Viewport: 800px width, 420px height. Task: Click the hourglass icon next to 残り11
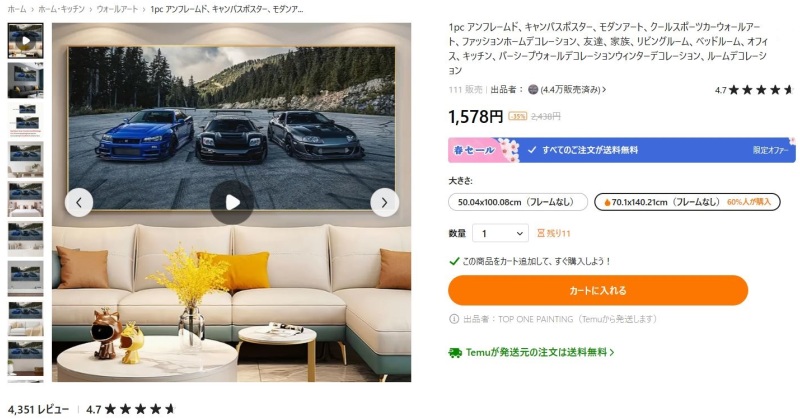pos(541,233)
